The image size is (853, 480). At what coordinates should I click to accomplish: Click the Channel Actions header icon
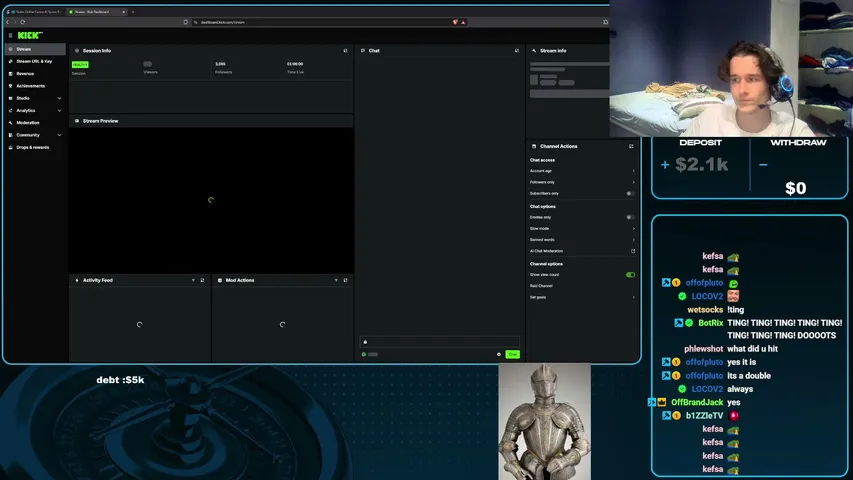pyautogui.click(x=534, y=146)
